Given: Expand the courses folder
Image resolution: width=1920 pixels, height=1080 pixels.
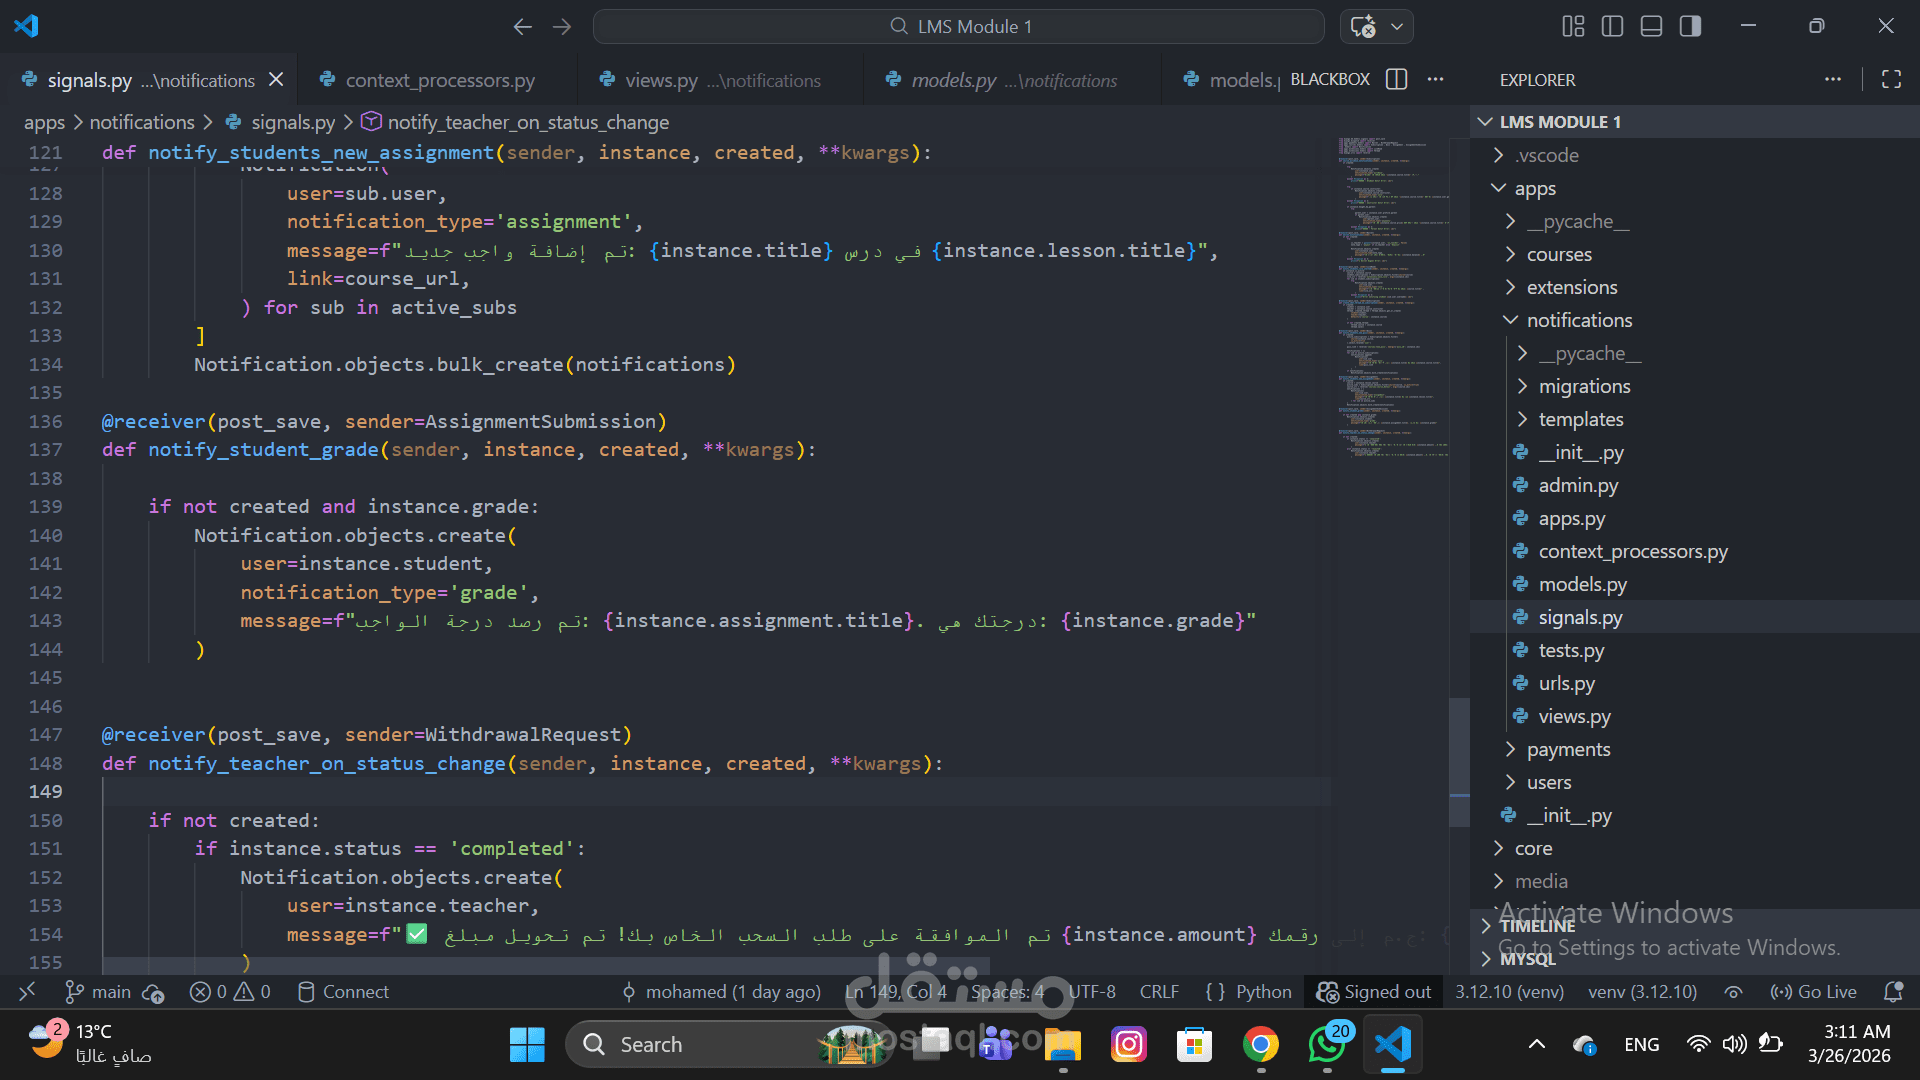Looking at the screenshot, I should pyautogui.click(x=1558, y=255).
